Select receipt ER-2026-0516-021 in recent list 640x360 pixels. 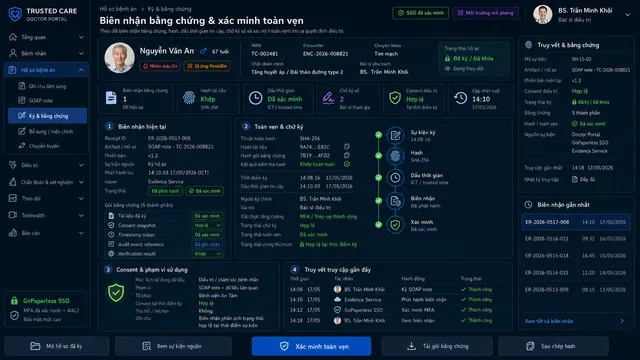point(575,239)
